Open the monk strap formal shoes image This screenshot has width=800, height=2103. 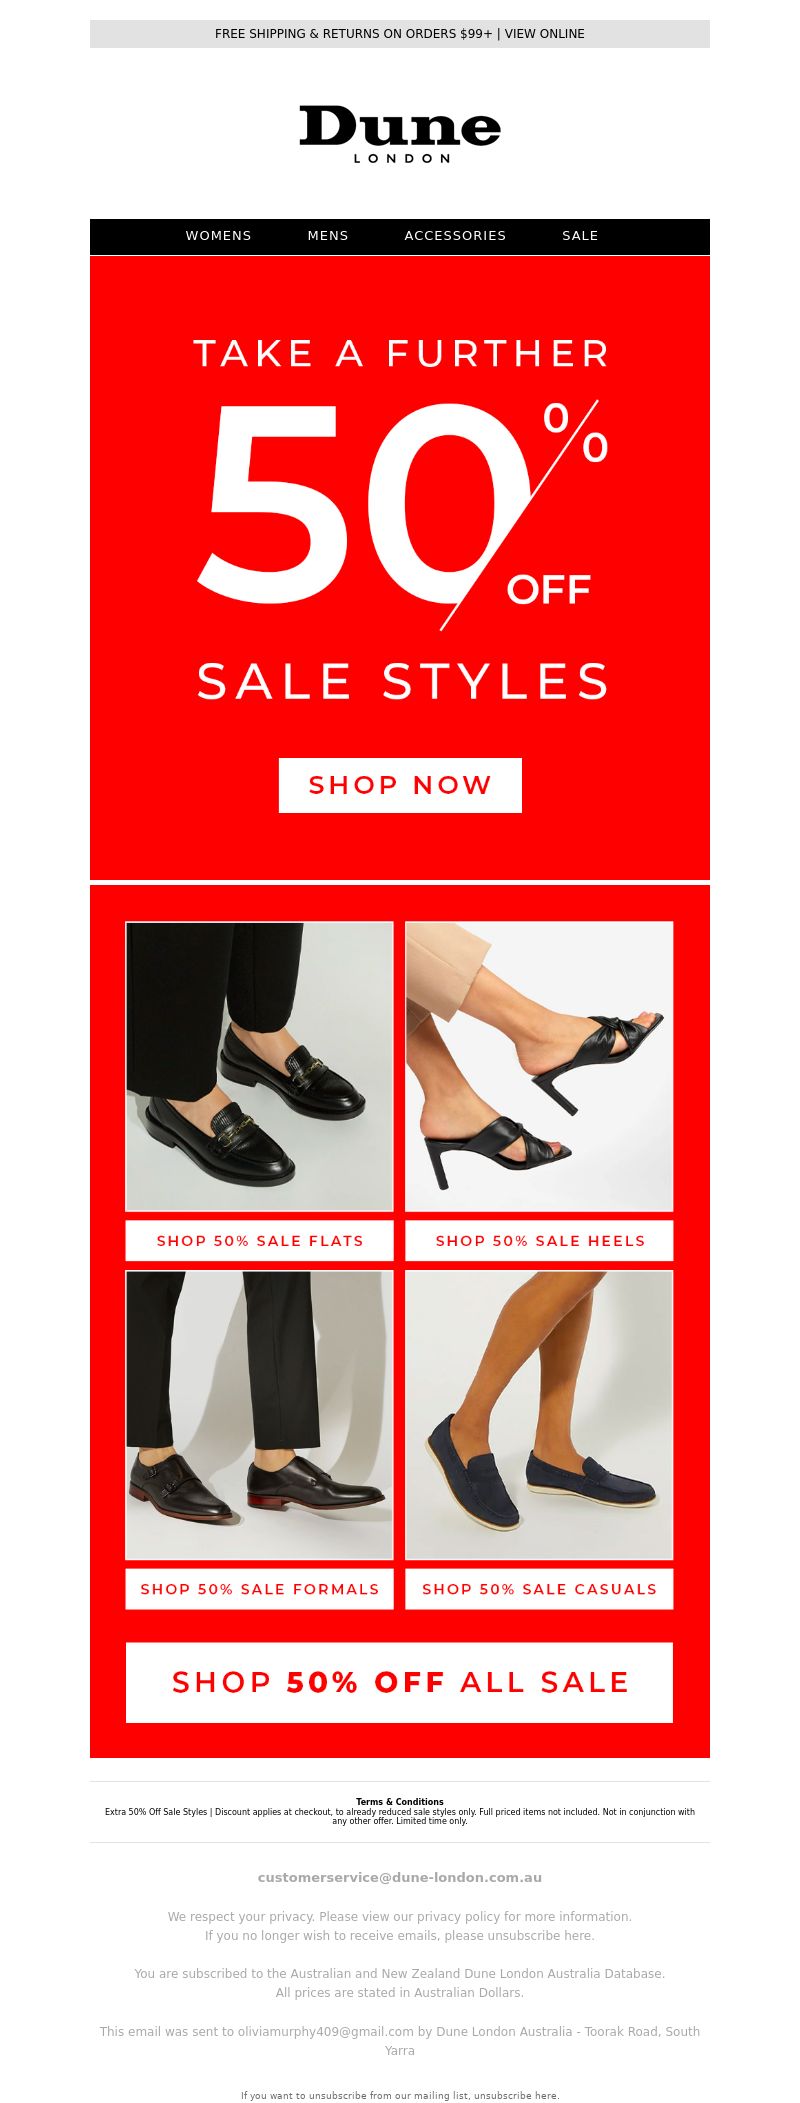point(259,1415)
